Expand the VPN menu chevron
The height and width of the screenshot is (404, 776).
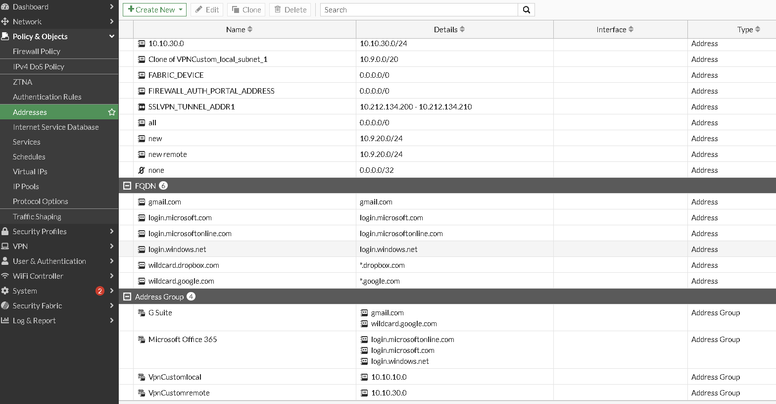point(111,246)
